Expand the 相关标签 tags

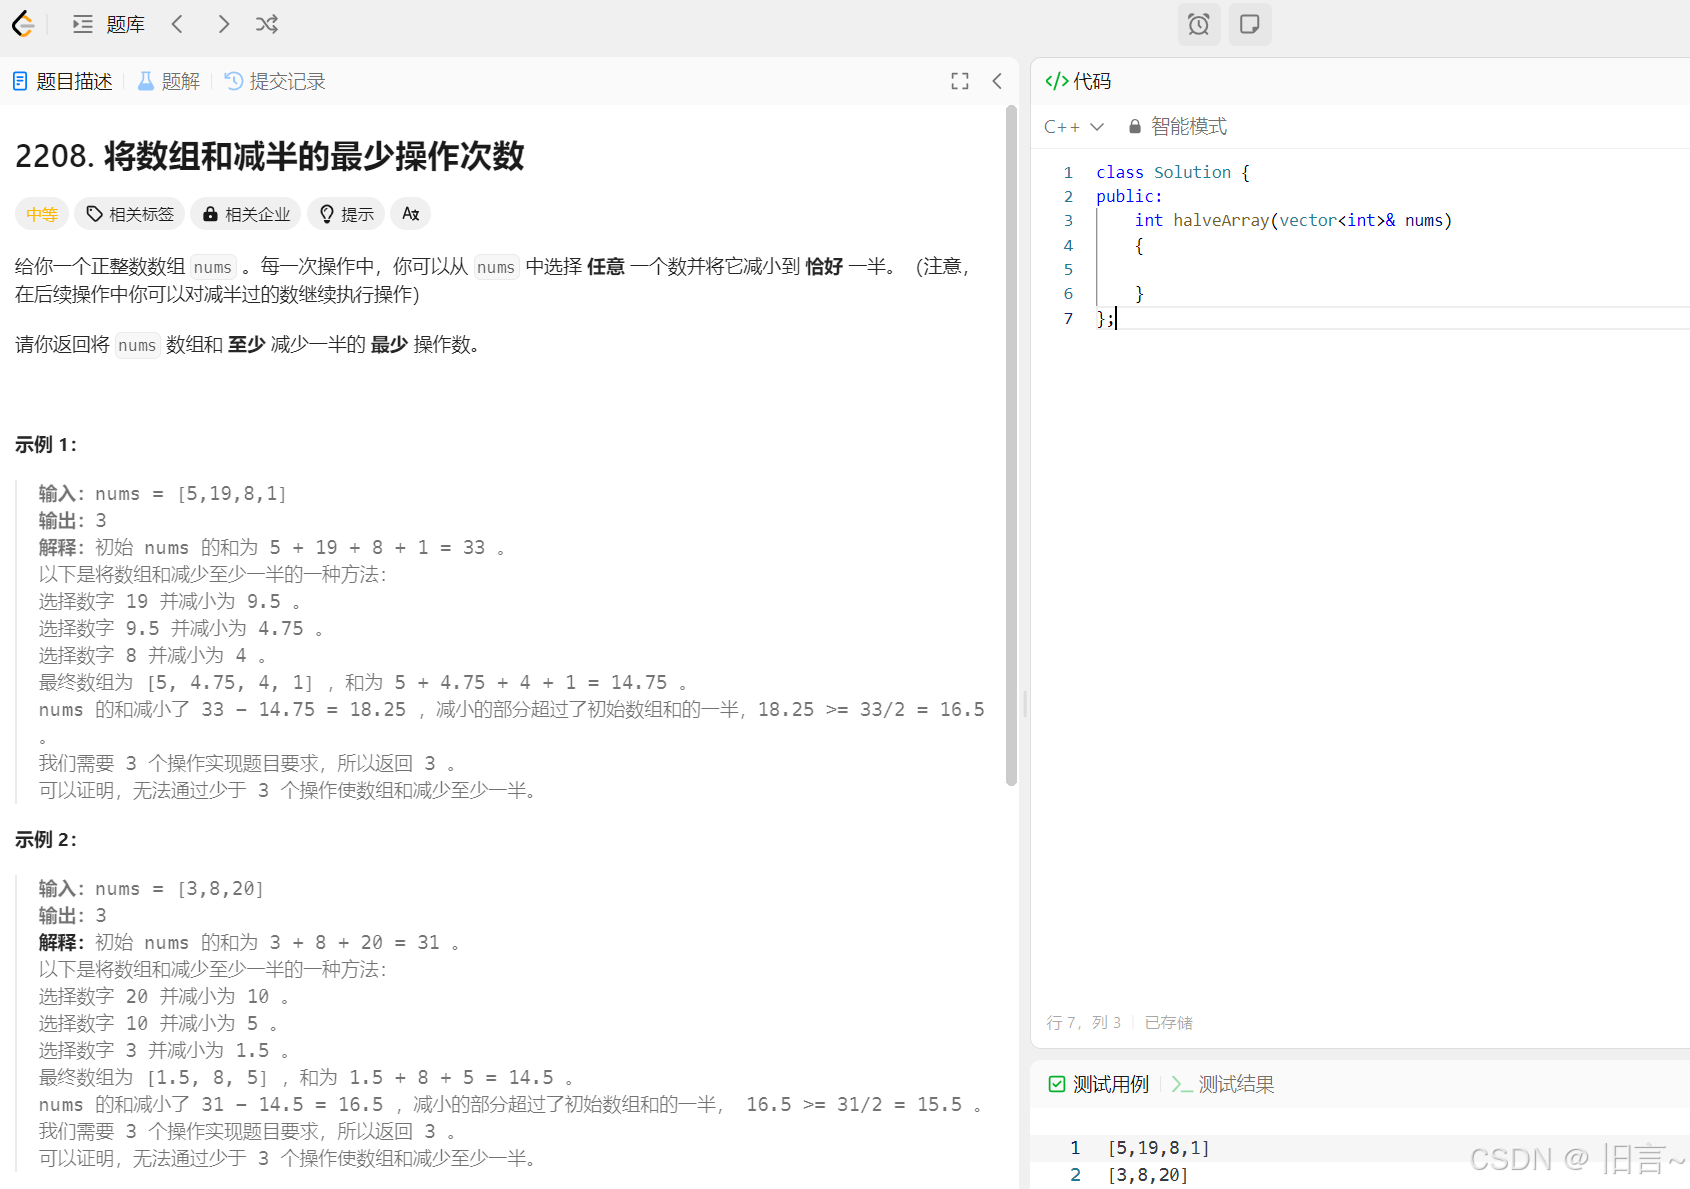pos(130,214)
